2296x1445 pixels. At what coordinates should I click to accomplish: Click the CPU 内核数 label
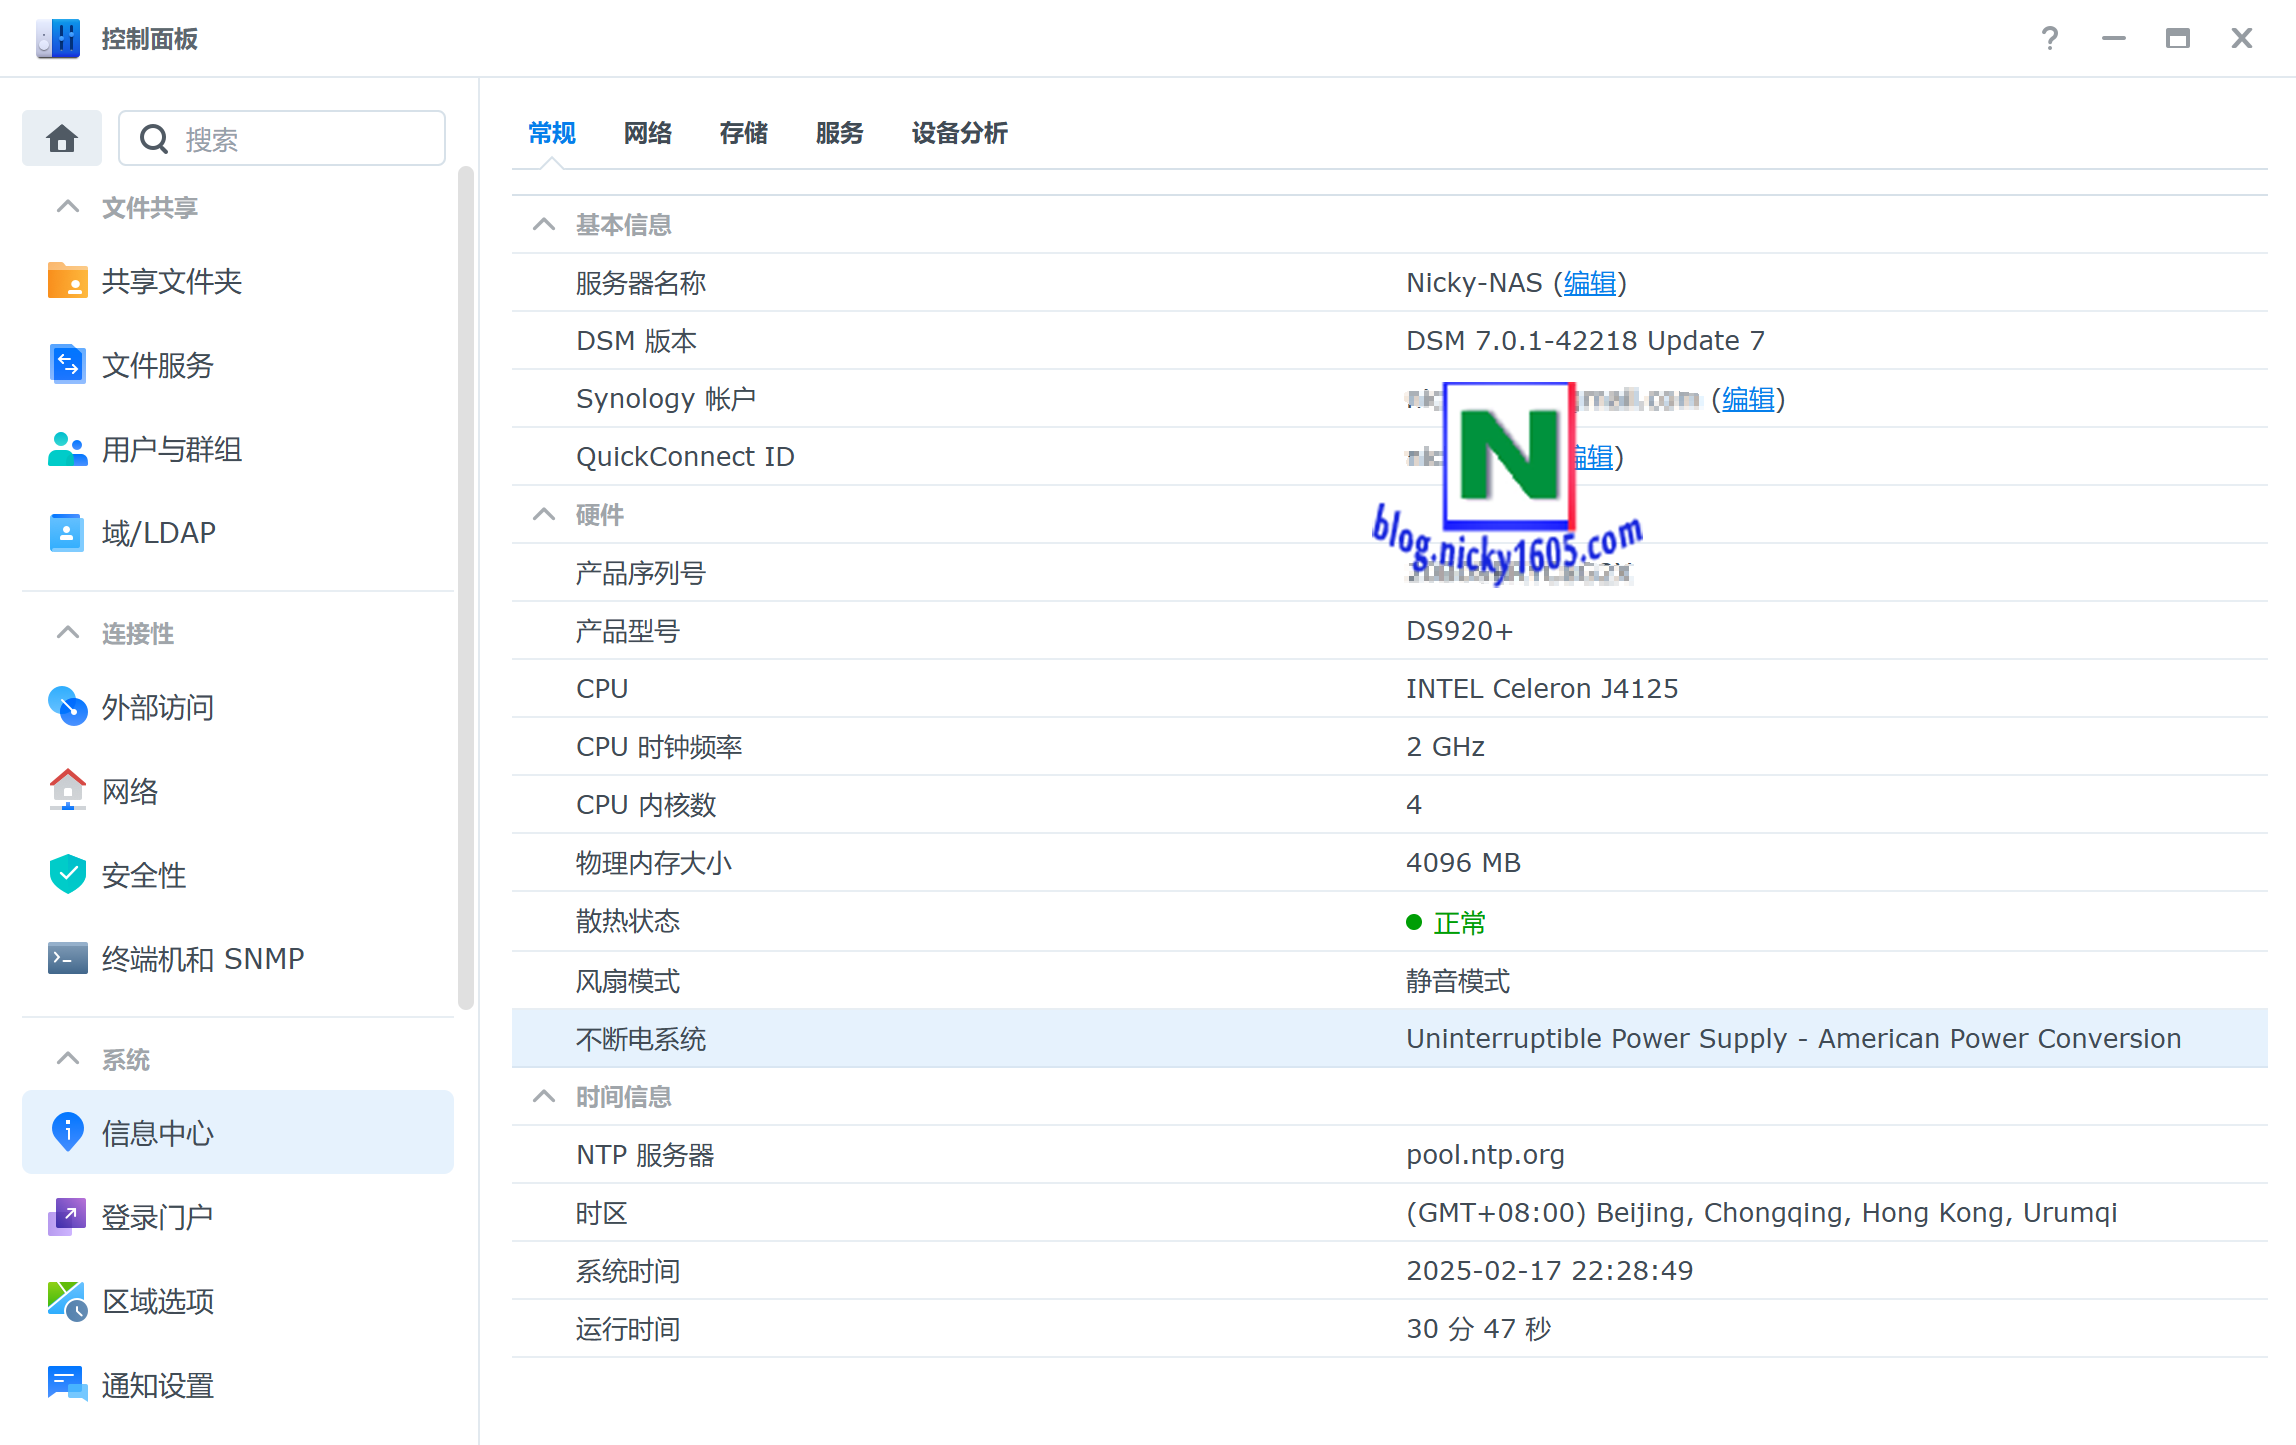pos(646,805)
